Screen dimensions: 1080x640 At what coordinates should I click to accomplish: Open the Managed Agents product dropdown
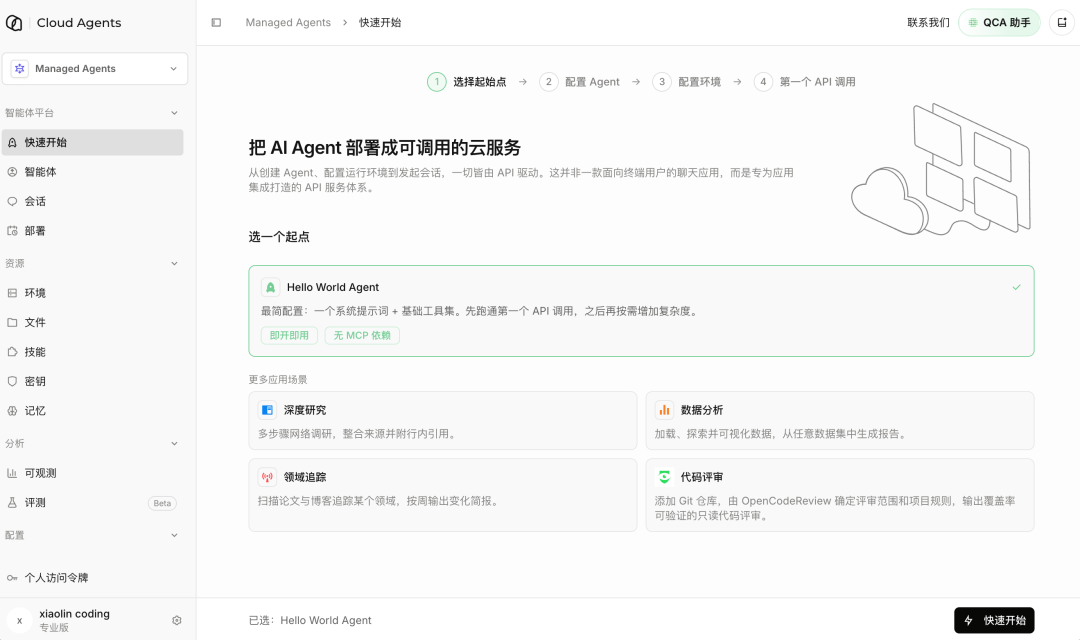(95, 69)
